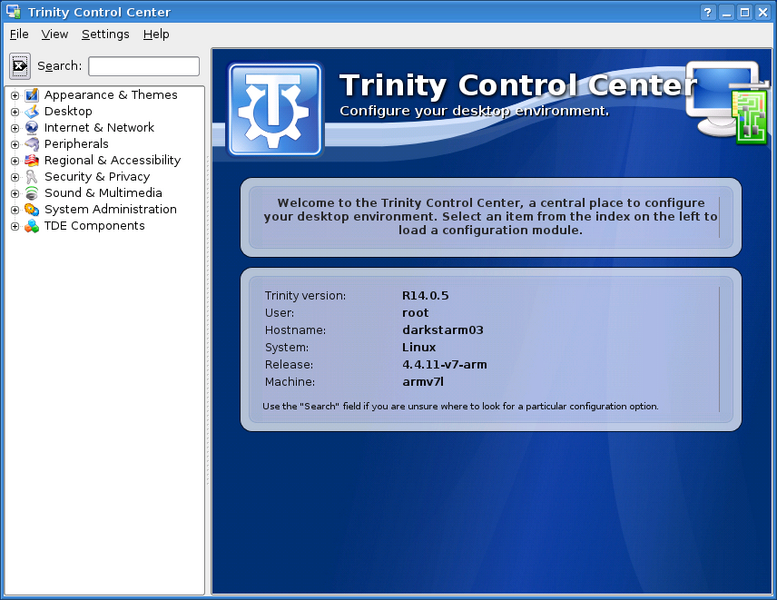Expand the Sound & Multimedia branch

(x=15, y=193)
